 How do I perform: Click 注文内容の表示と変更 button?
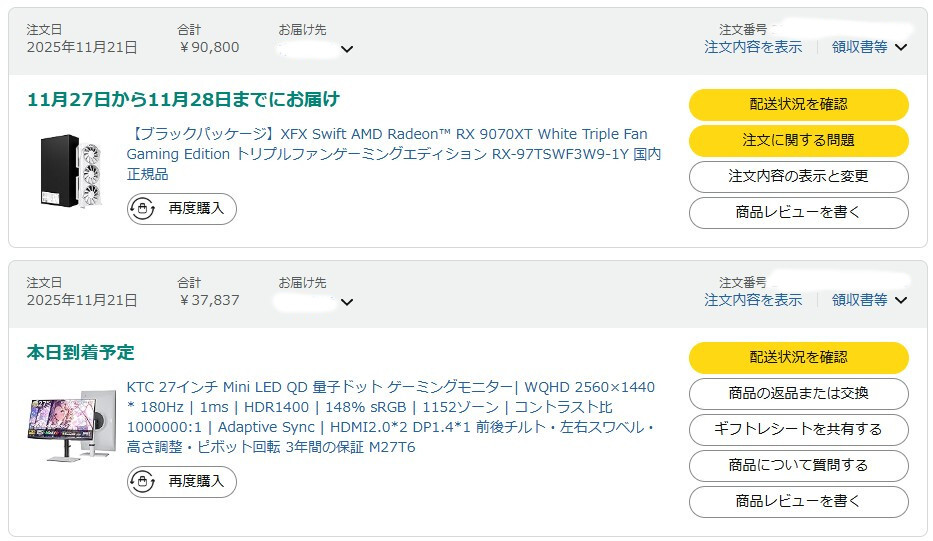pos(798,177)
